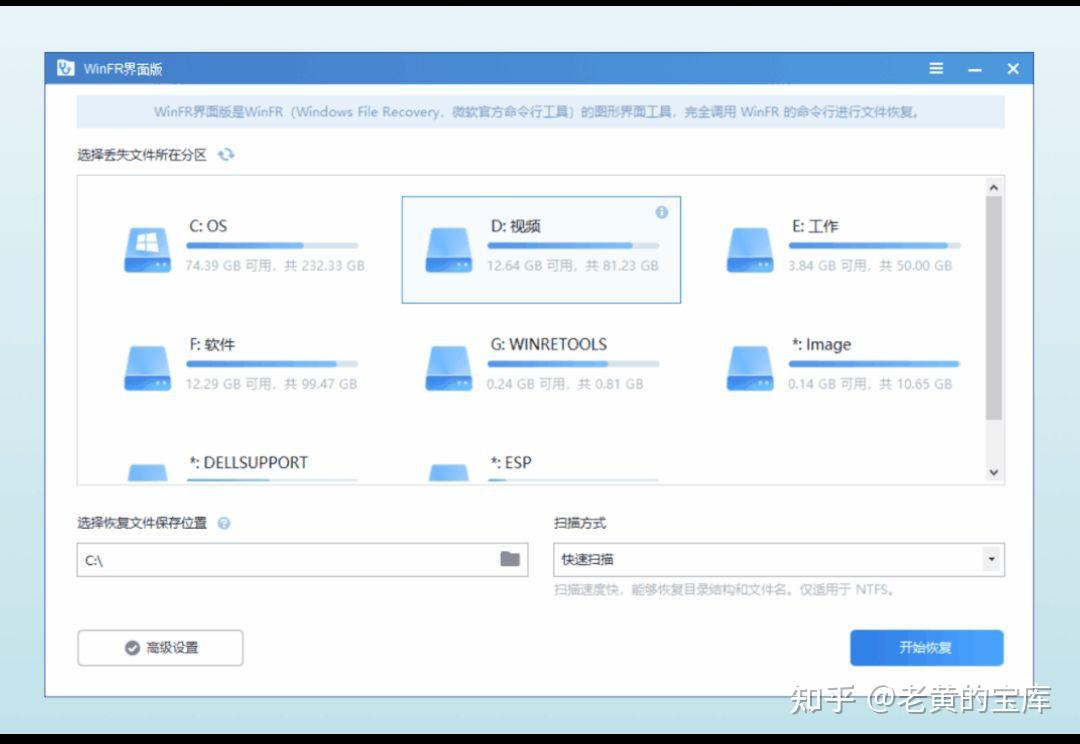Click the G: WINRETOOLS usage bar
Screen dimensions: 1080x744
[574, 364]
